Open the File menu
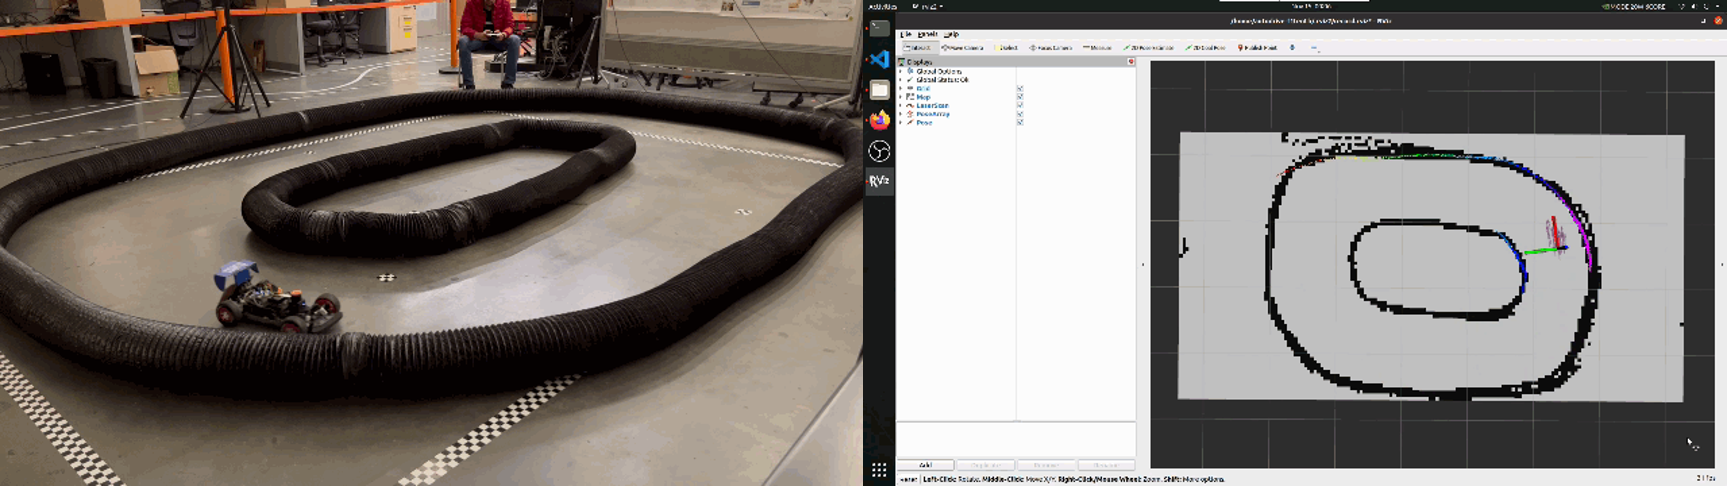The height and width of the screenshot is (486, 1727). point(906,34)
